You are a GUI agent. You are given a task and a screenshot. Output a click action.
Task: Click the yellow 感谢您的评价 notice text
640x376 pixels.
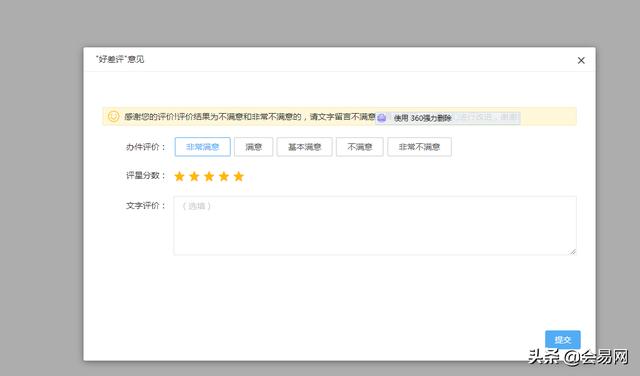[x=249, y=117]
